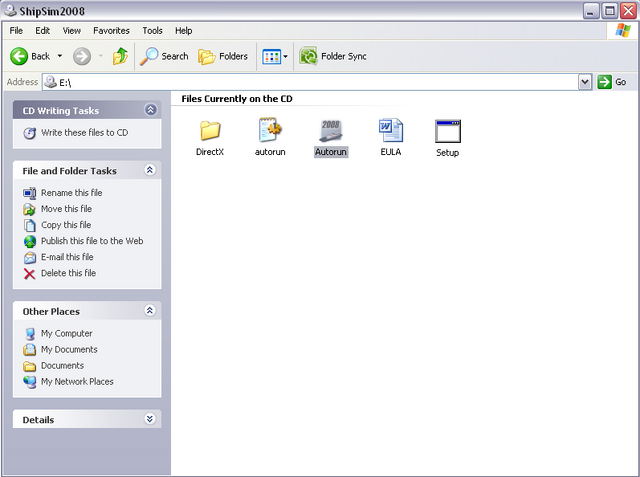
Task: Click the Forward arrow icon
Action: pos(82,56)
